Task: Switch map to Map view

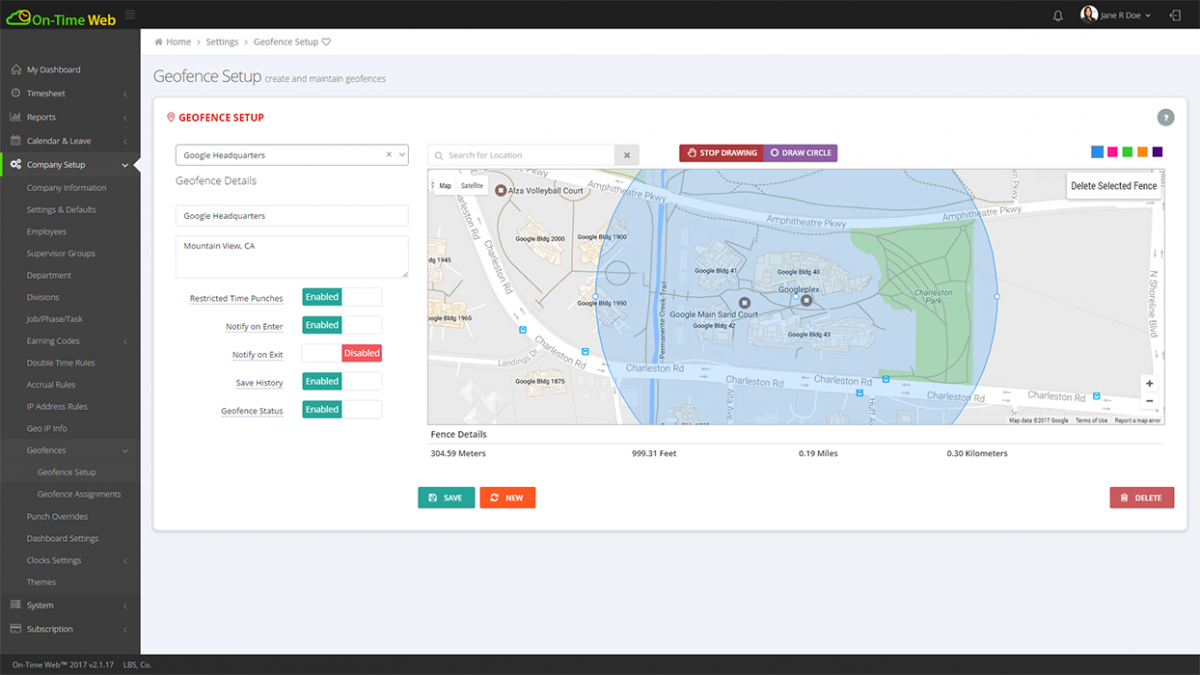Action: click(x=445, y=186)
